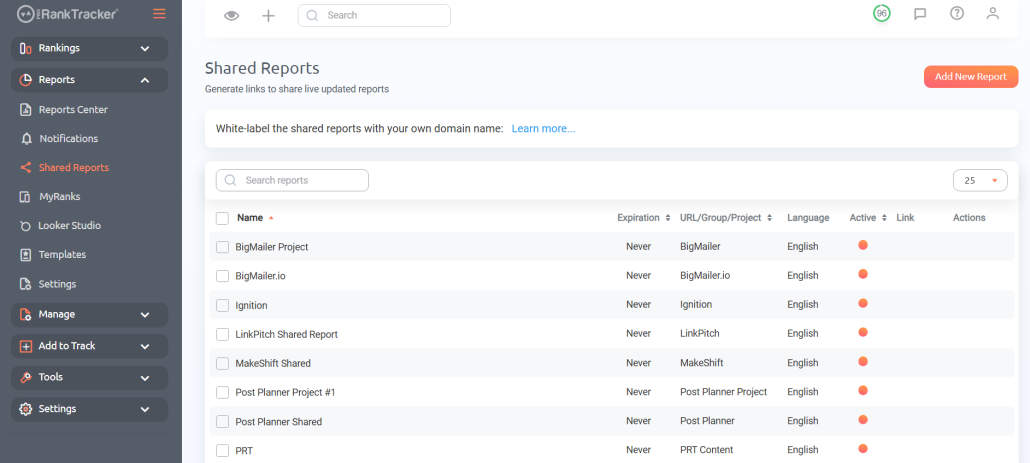
Task: Click the Templates icon
Action: [x=26, y=255]
